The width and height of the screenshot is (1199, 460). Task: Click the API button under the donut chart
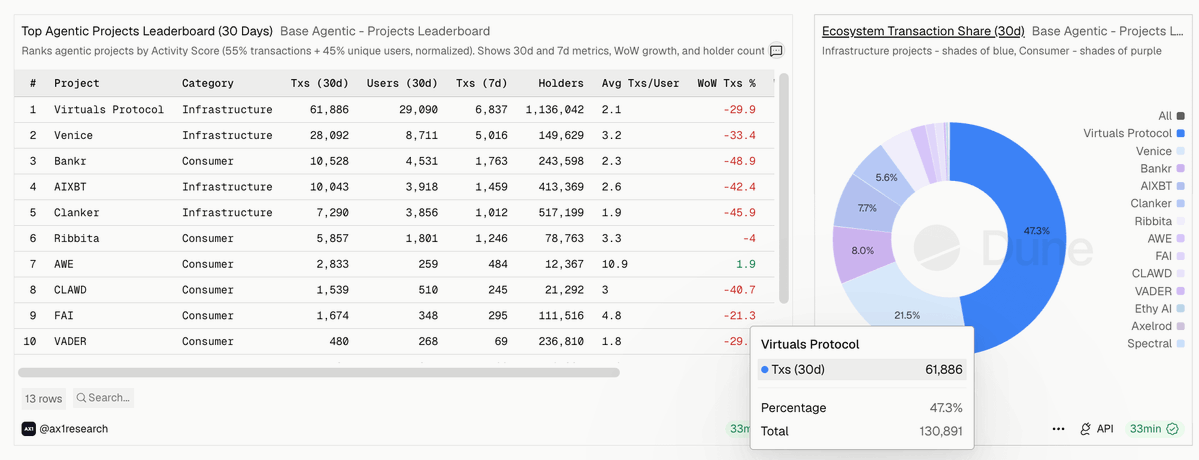pos(1097,429)
